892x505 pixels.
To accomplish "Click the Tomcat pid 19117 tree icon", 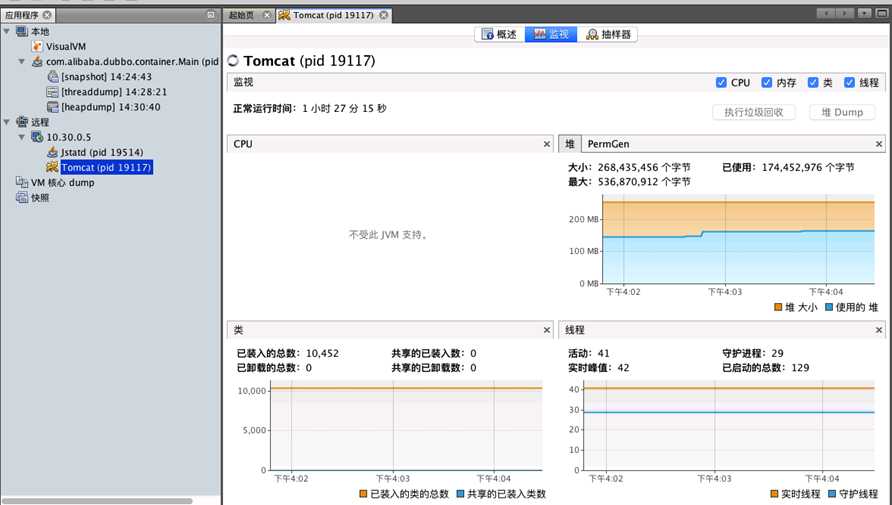I will coord(52,167).
